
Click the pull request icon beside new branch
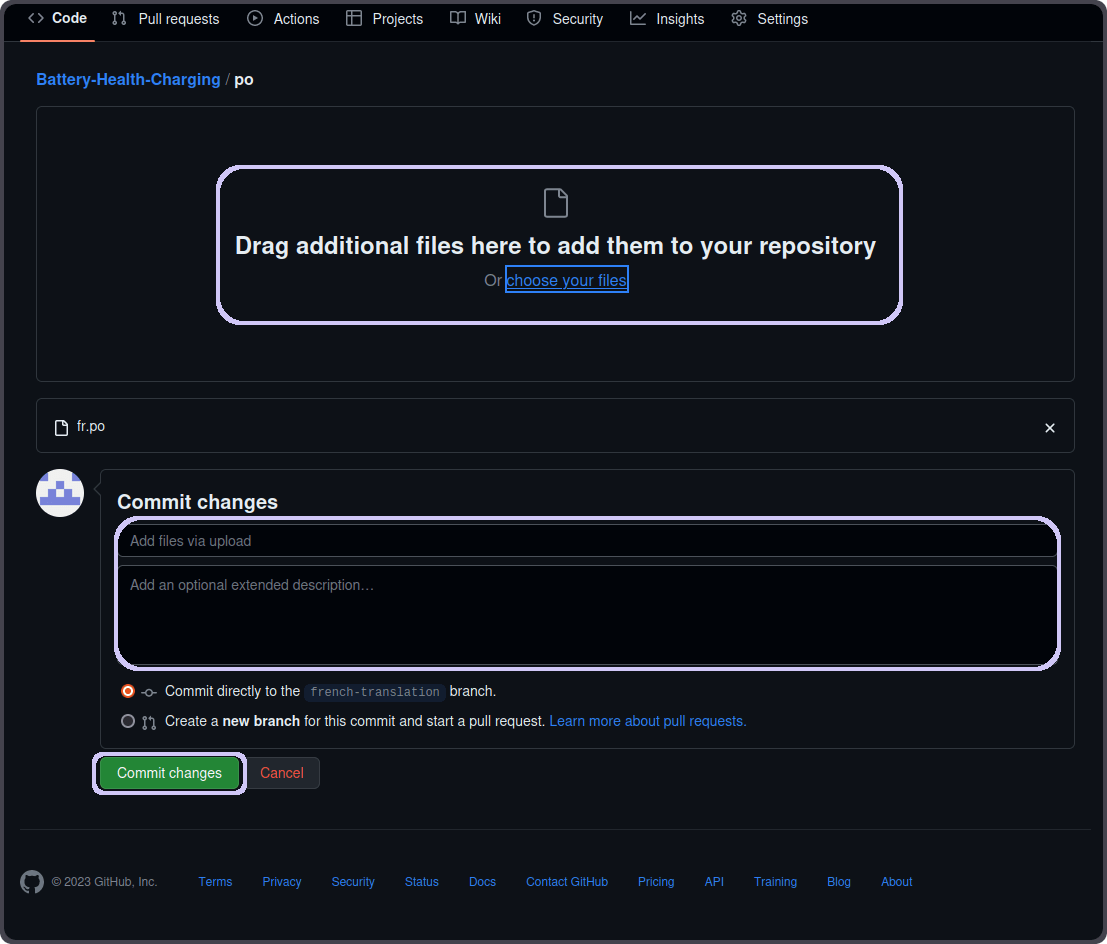point(149,722)
